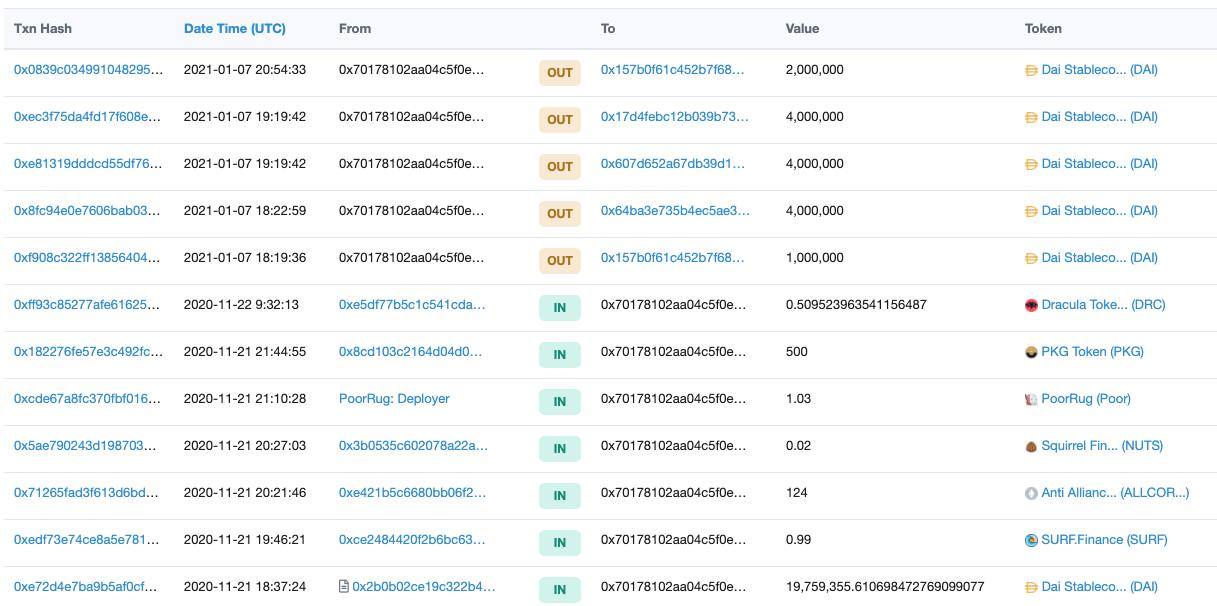Open sender address 0x2b0b02ce19c322b4
This screenshot has height=606, width=1217.
coord(423,587)
